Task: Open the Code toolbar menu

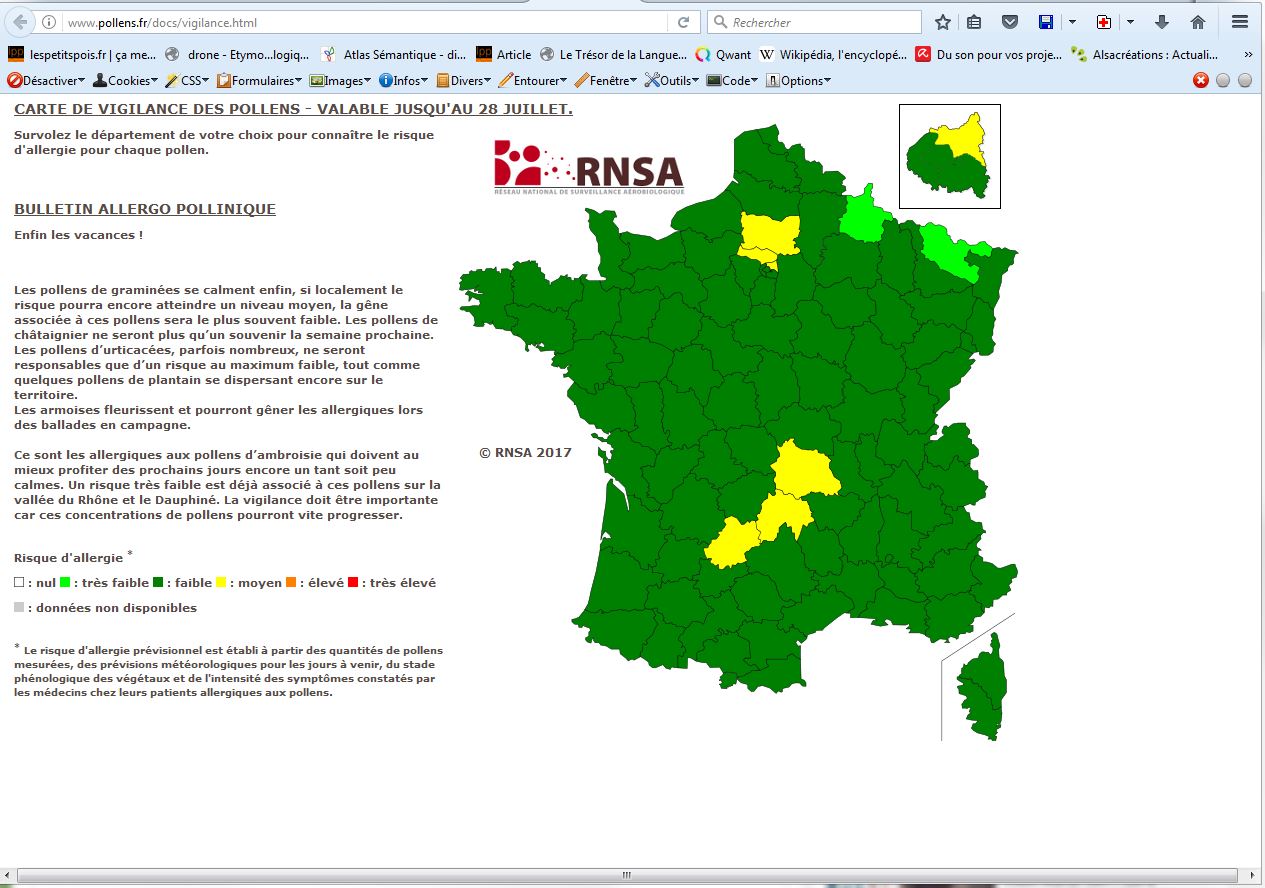Action: (733, 81)
